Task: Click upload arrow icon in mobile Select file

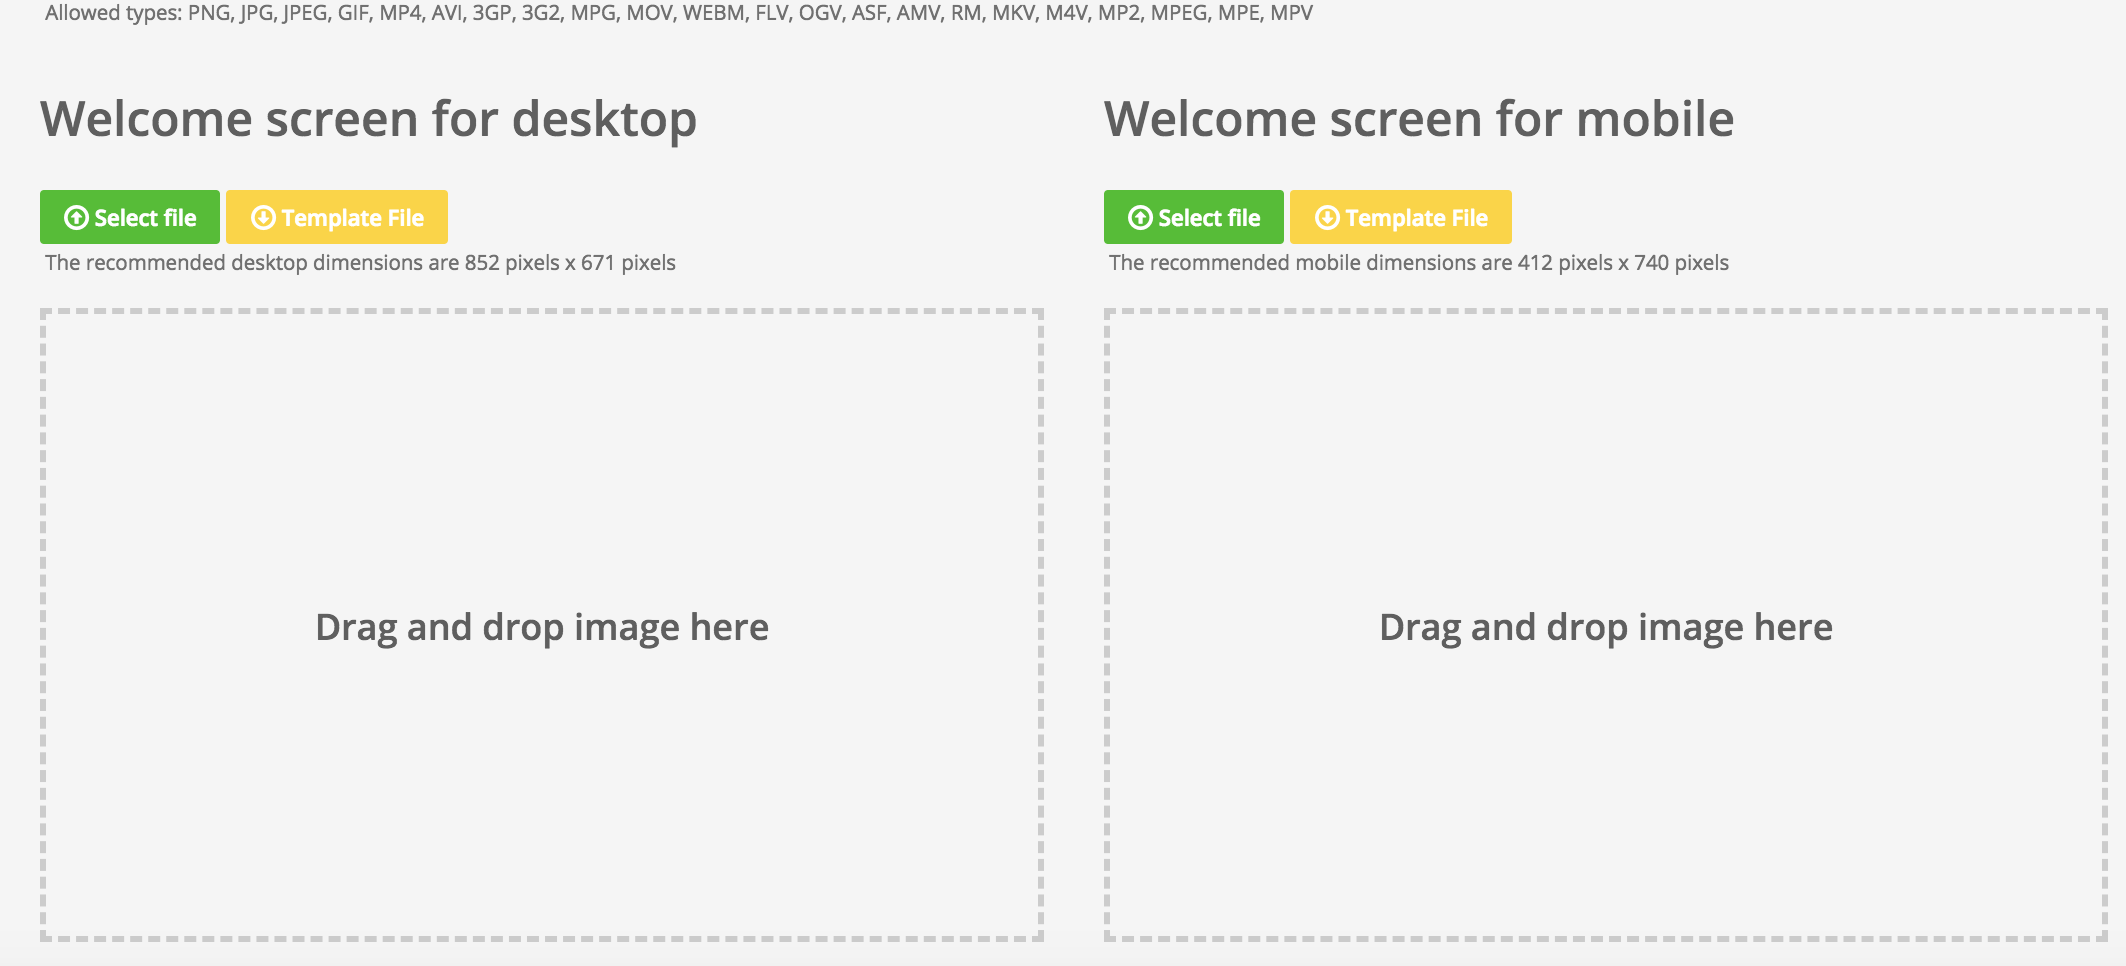Action: coord(1140,218)
